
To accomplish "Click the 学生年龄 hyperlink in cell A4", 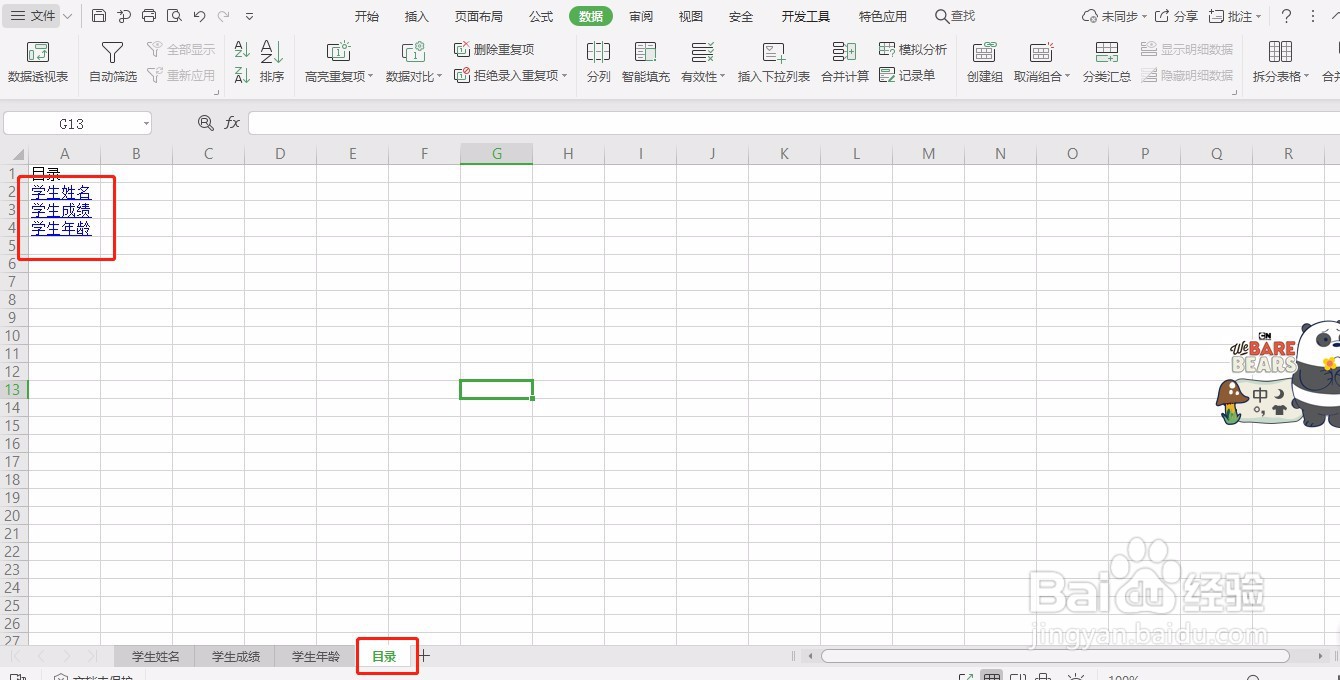I will [61, 228].
